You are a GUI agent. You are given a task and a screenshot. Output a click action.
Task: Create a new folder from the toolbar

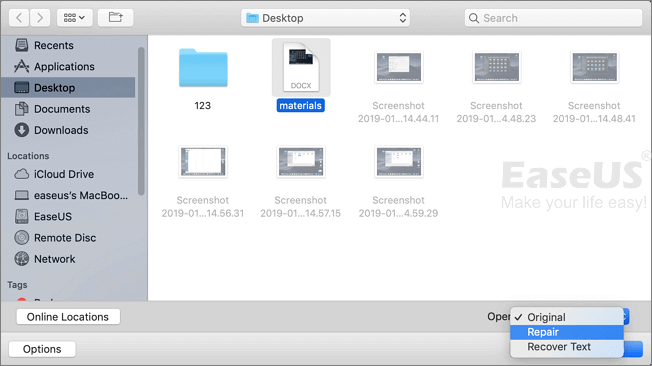[116, 18]
